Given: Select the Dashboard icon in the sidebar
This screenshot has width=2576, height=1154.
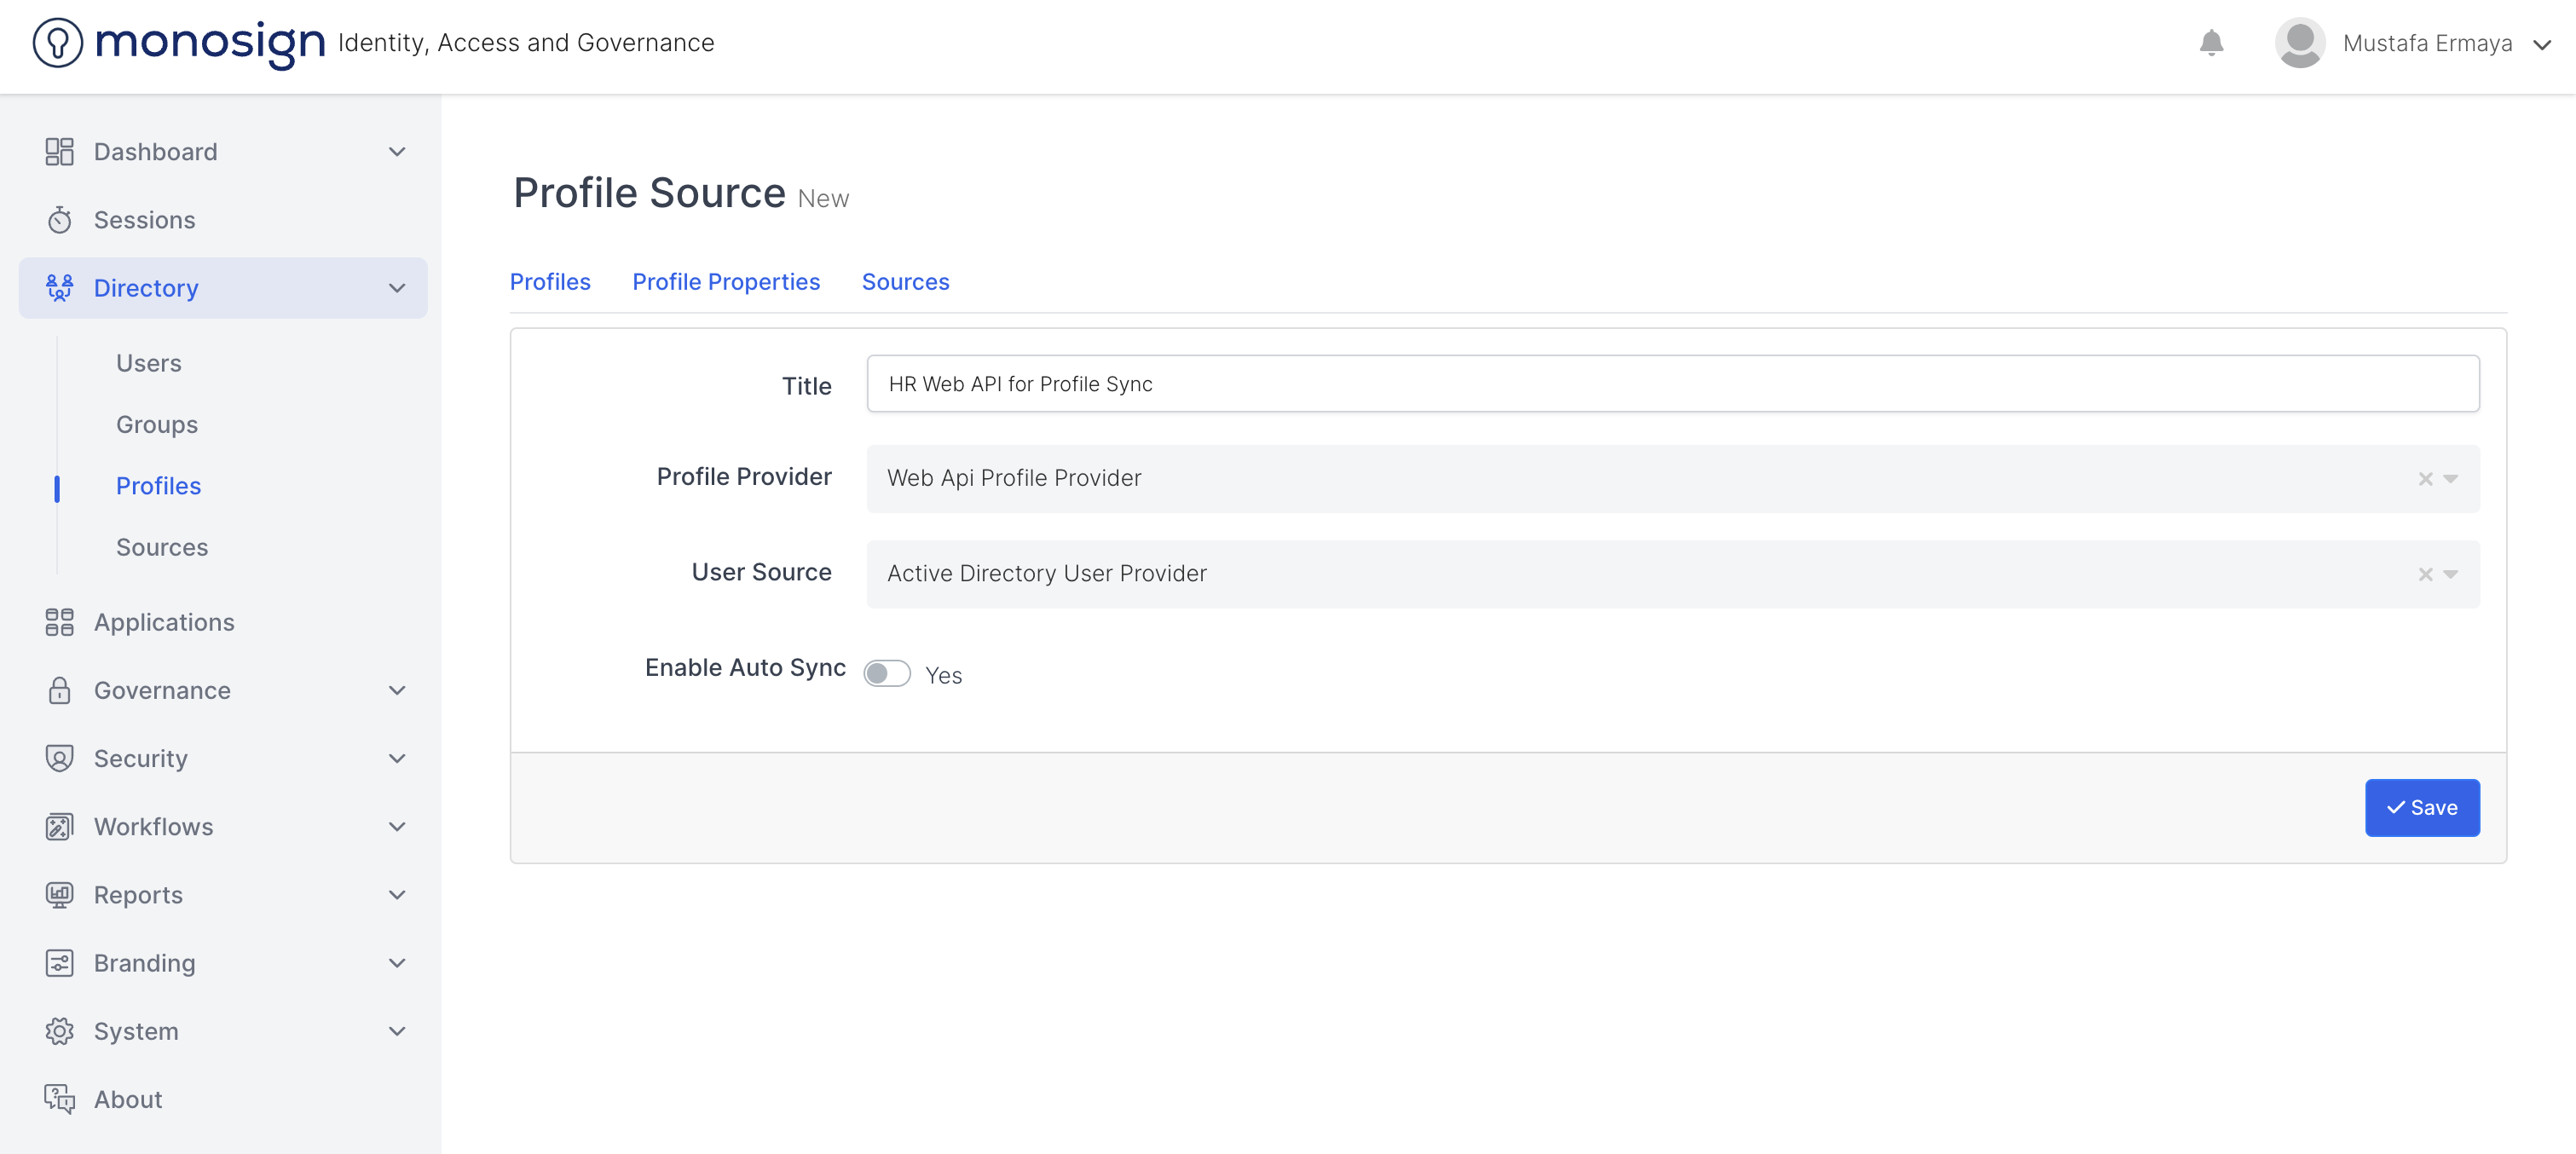Looking at the screenshot, I should pos(59,151).
